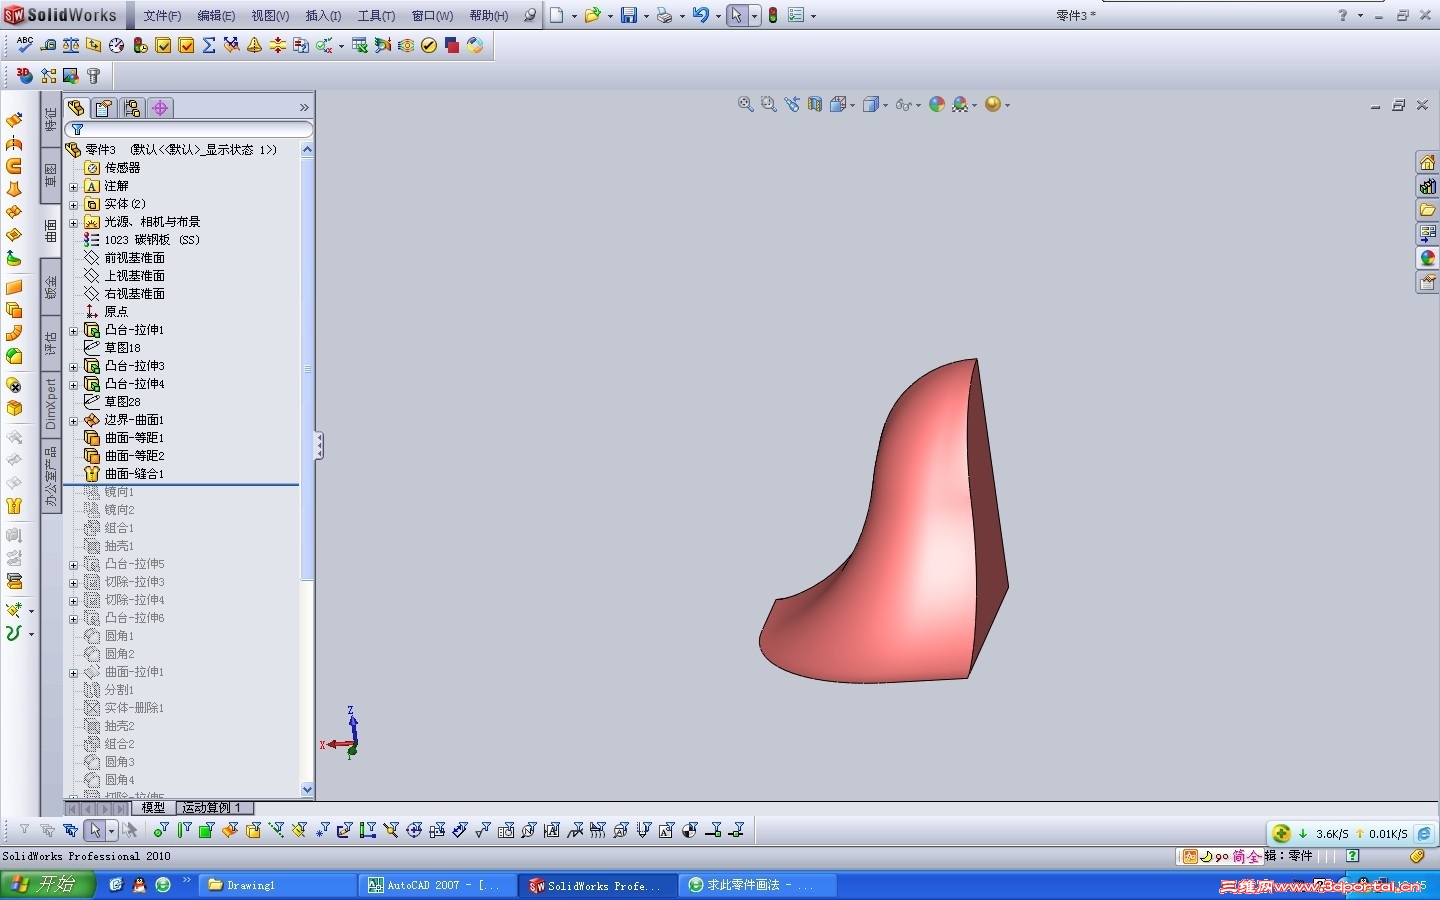
Task: Open the 求此零件画法 browser taskbar button
Action: [758, 885]
